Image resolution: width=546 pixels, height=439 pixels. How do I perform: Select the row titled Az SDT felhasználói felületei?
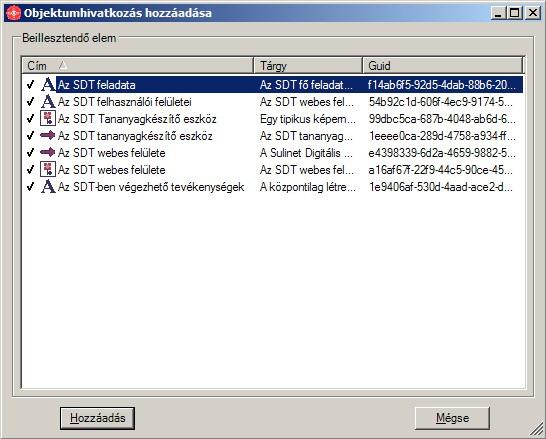273,102
